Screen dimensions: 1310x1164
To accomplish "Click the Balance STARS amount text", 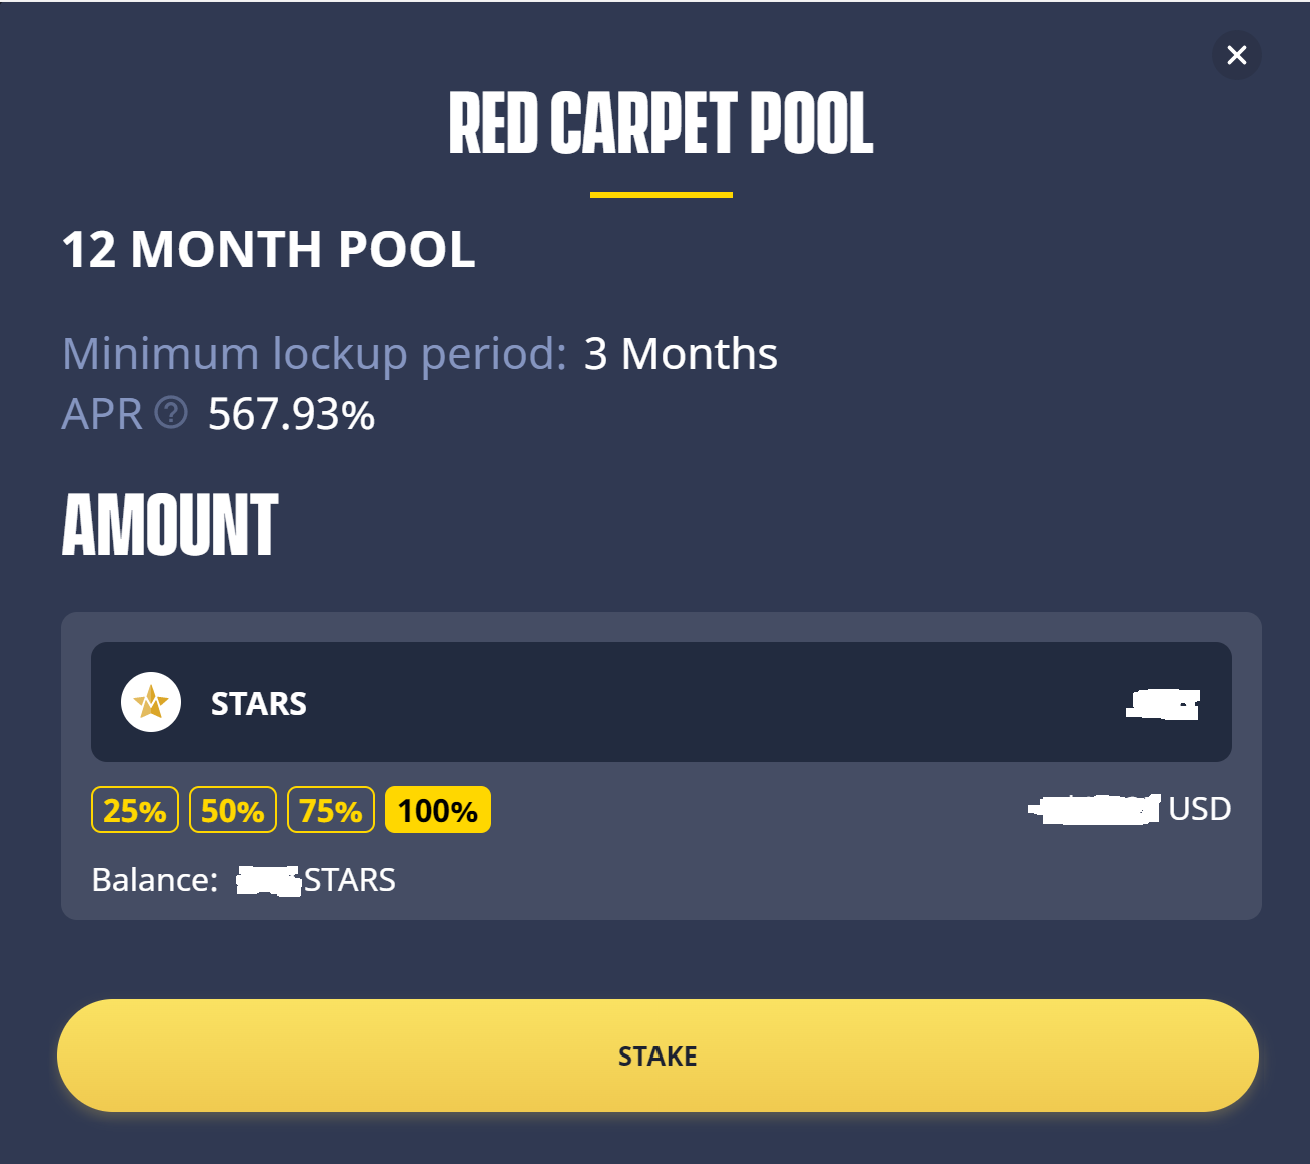I will (x=316, y=880).
